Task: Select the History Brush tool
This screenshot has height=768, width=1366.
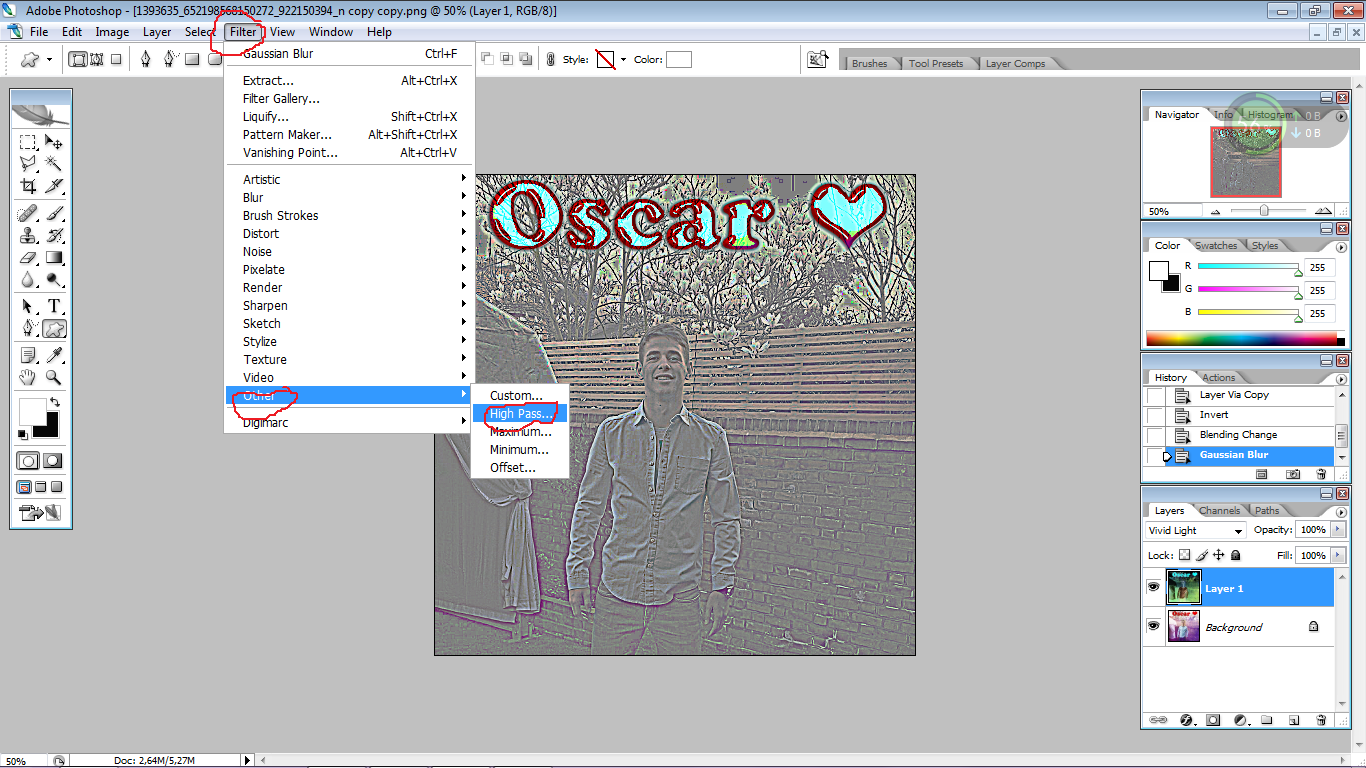Action: tap(54, 235)
